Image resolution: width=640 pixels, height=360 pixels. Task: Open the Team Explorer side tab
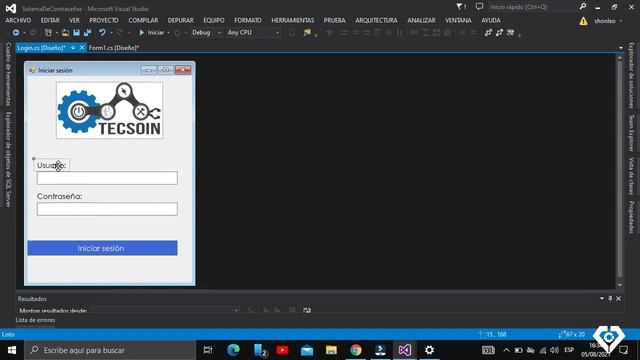click(631, 133)
